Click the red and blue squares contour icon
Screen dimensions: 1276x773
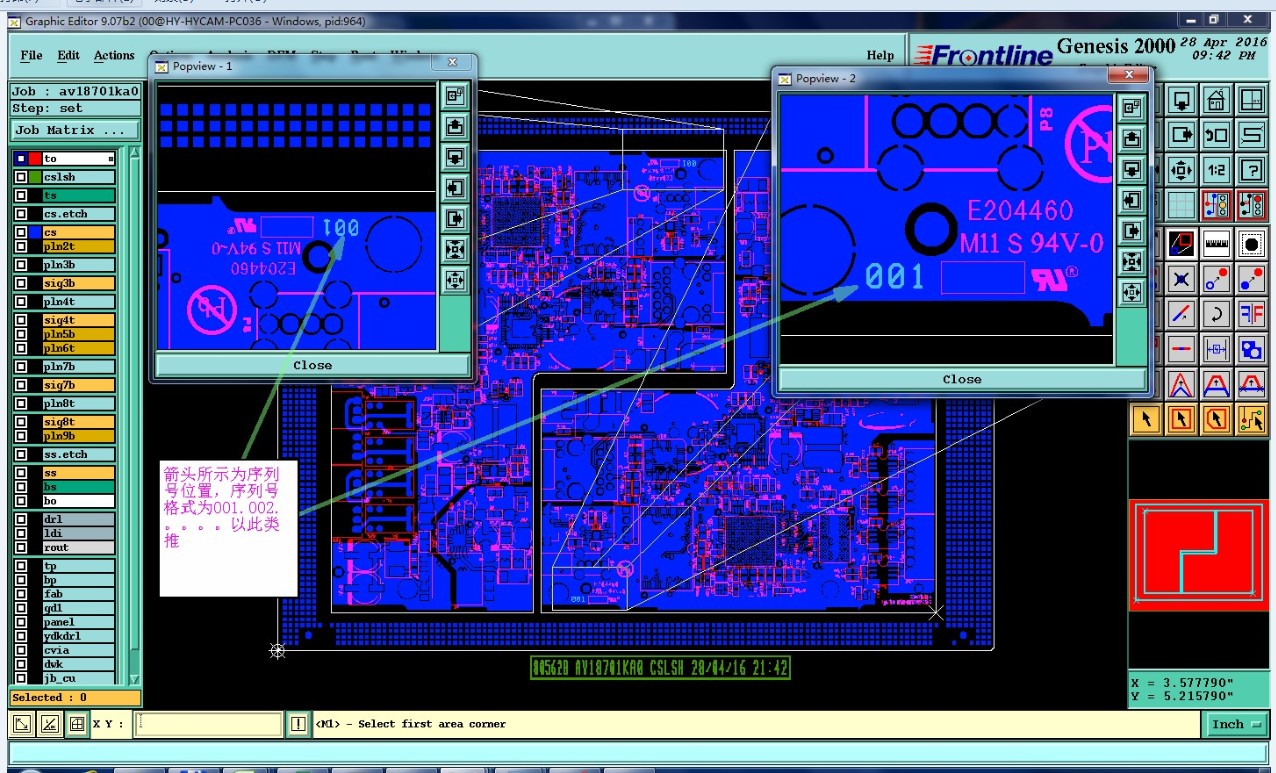(1182, 243)
